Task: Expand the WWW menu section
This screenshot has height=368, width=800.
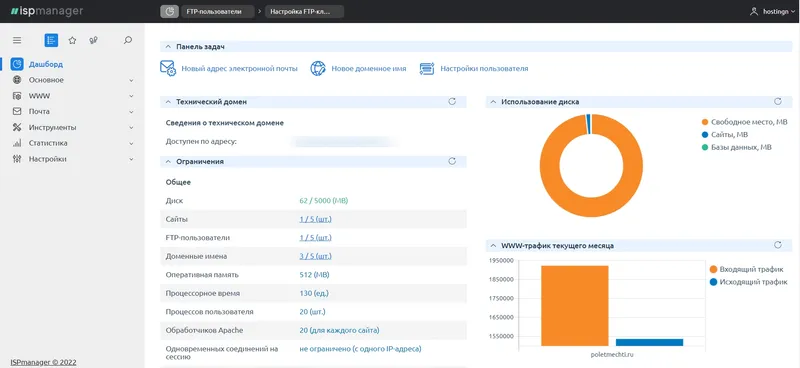Action: [131, 96]
